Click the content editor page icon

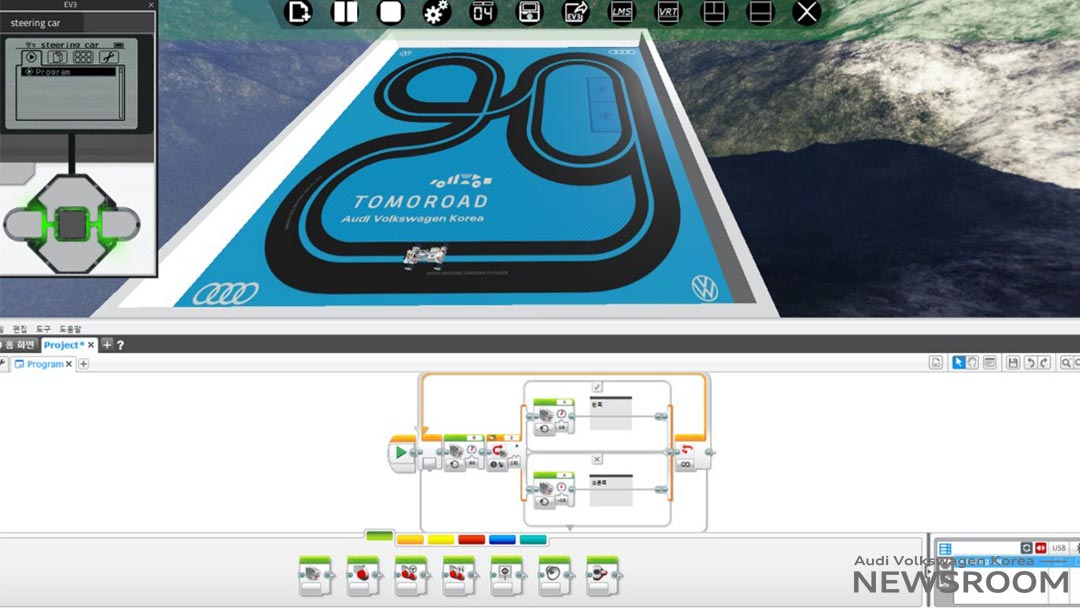935,363
